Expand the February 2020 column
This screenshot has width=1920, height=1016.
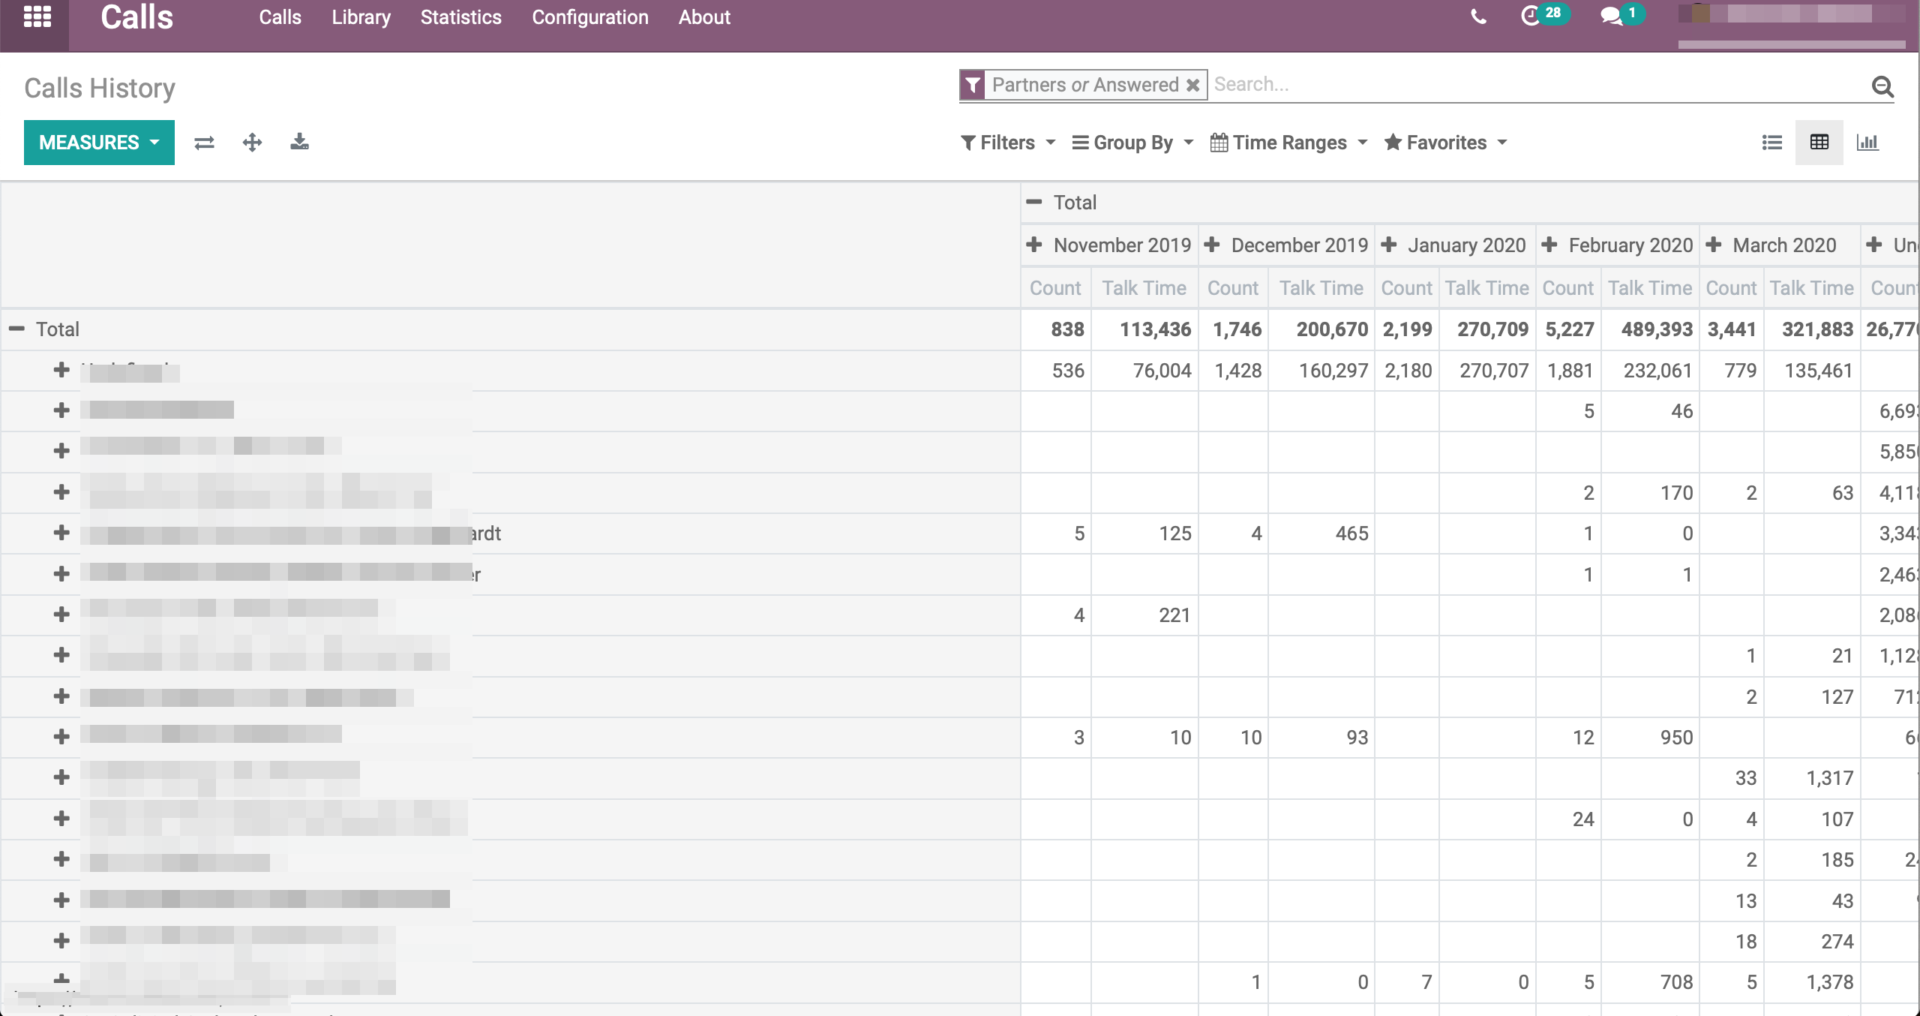point(1550,245)
